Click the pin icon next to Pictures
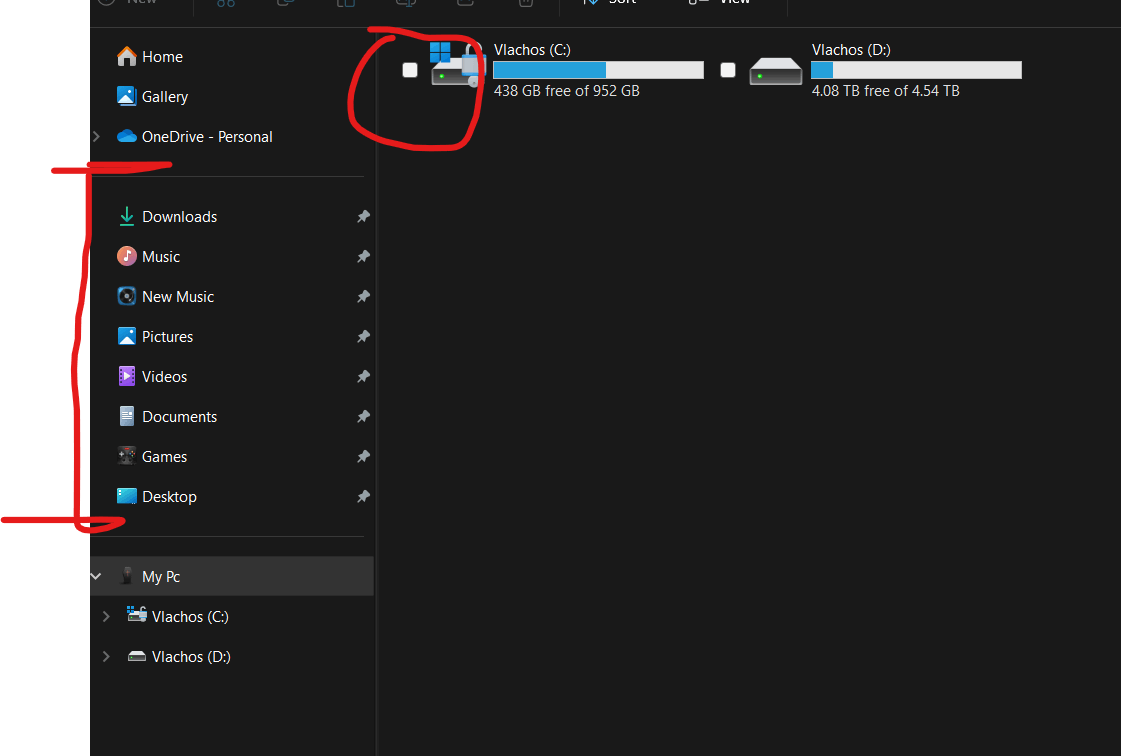 pyautogui.click(x=363, y=336)
